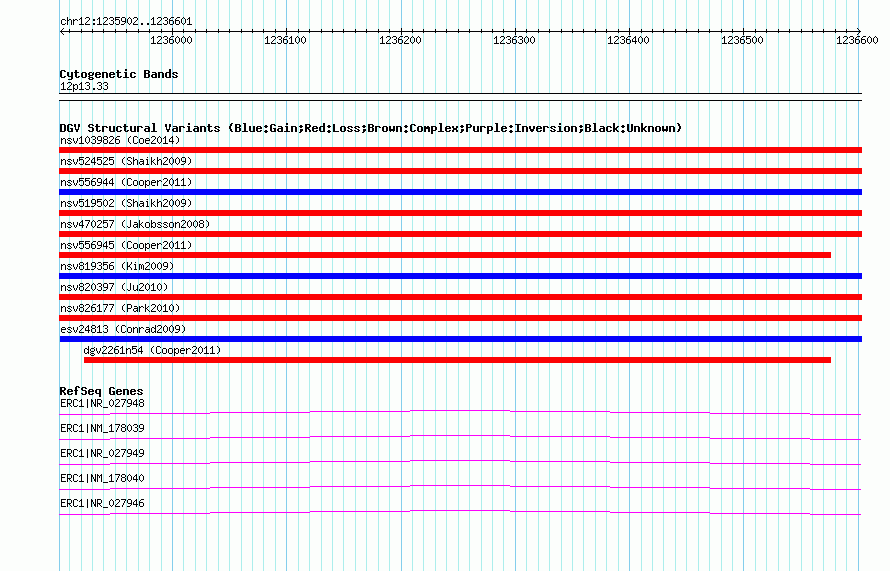Click ruler position 1236400
Image resolution: width=890 pixels, height=571 pixels.
628,40
